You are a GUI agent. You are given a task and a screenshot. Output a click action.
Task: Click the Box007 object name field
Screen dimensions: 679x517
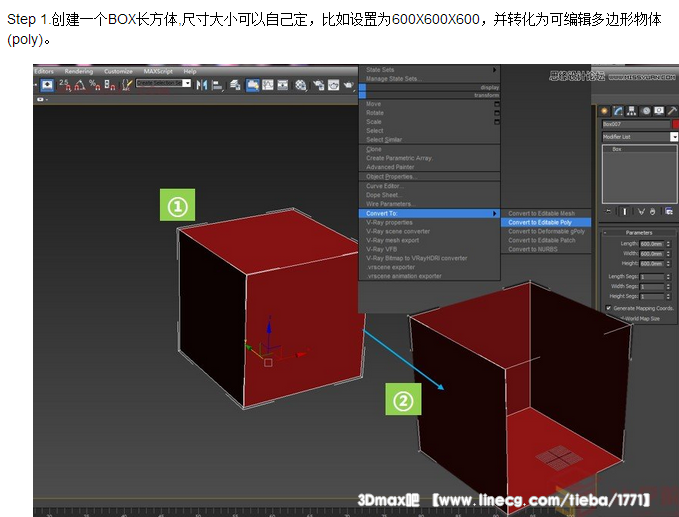point(636,124)
